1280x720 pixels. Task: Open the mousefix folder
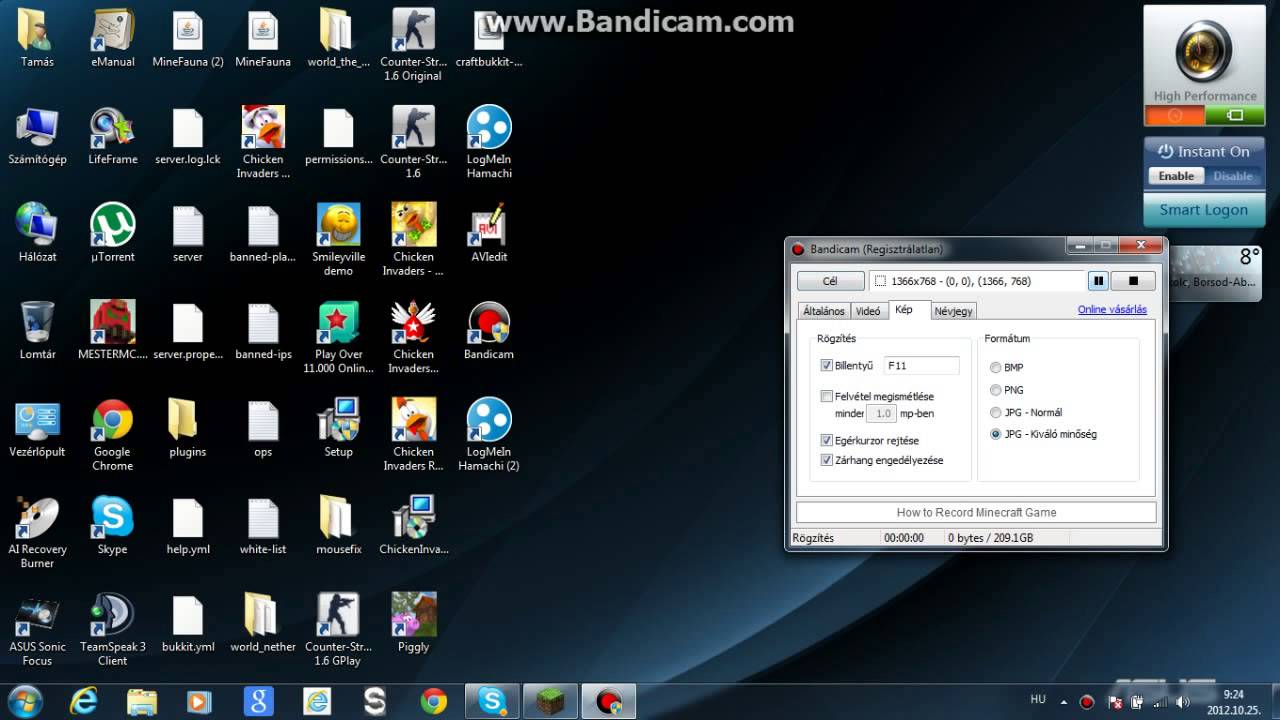[338, 525]
